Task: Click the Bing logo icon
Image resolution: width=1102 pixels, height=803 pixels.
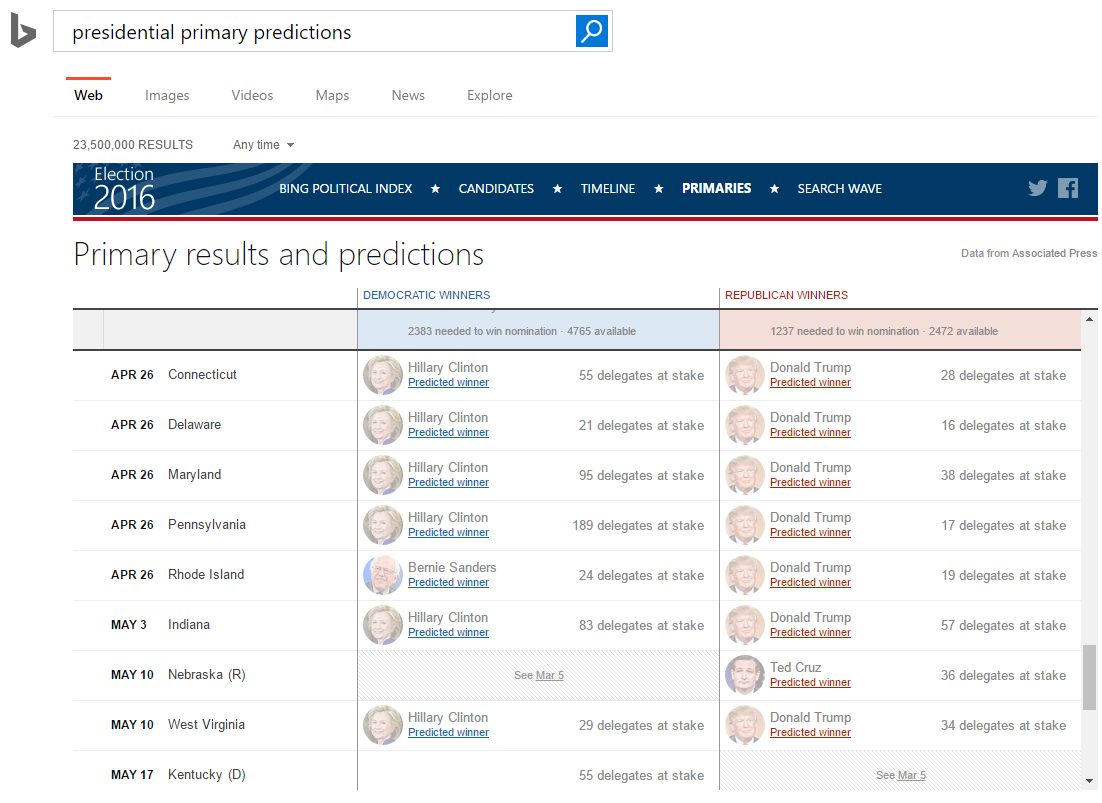Action: coord(23,31)
